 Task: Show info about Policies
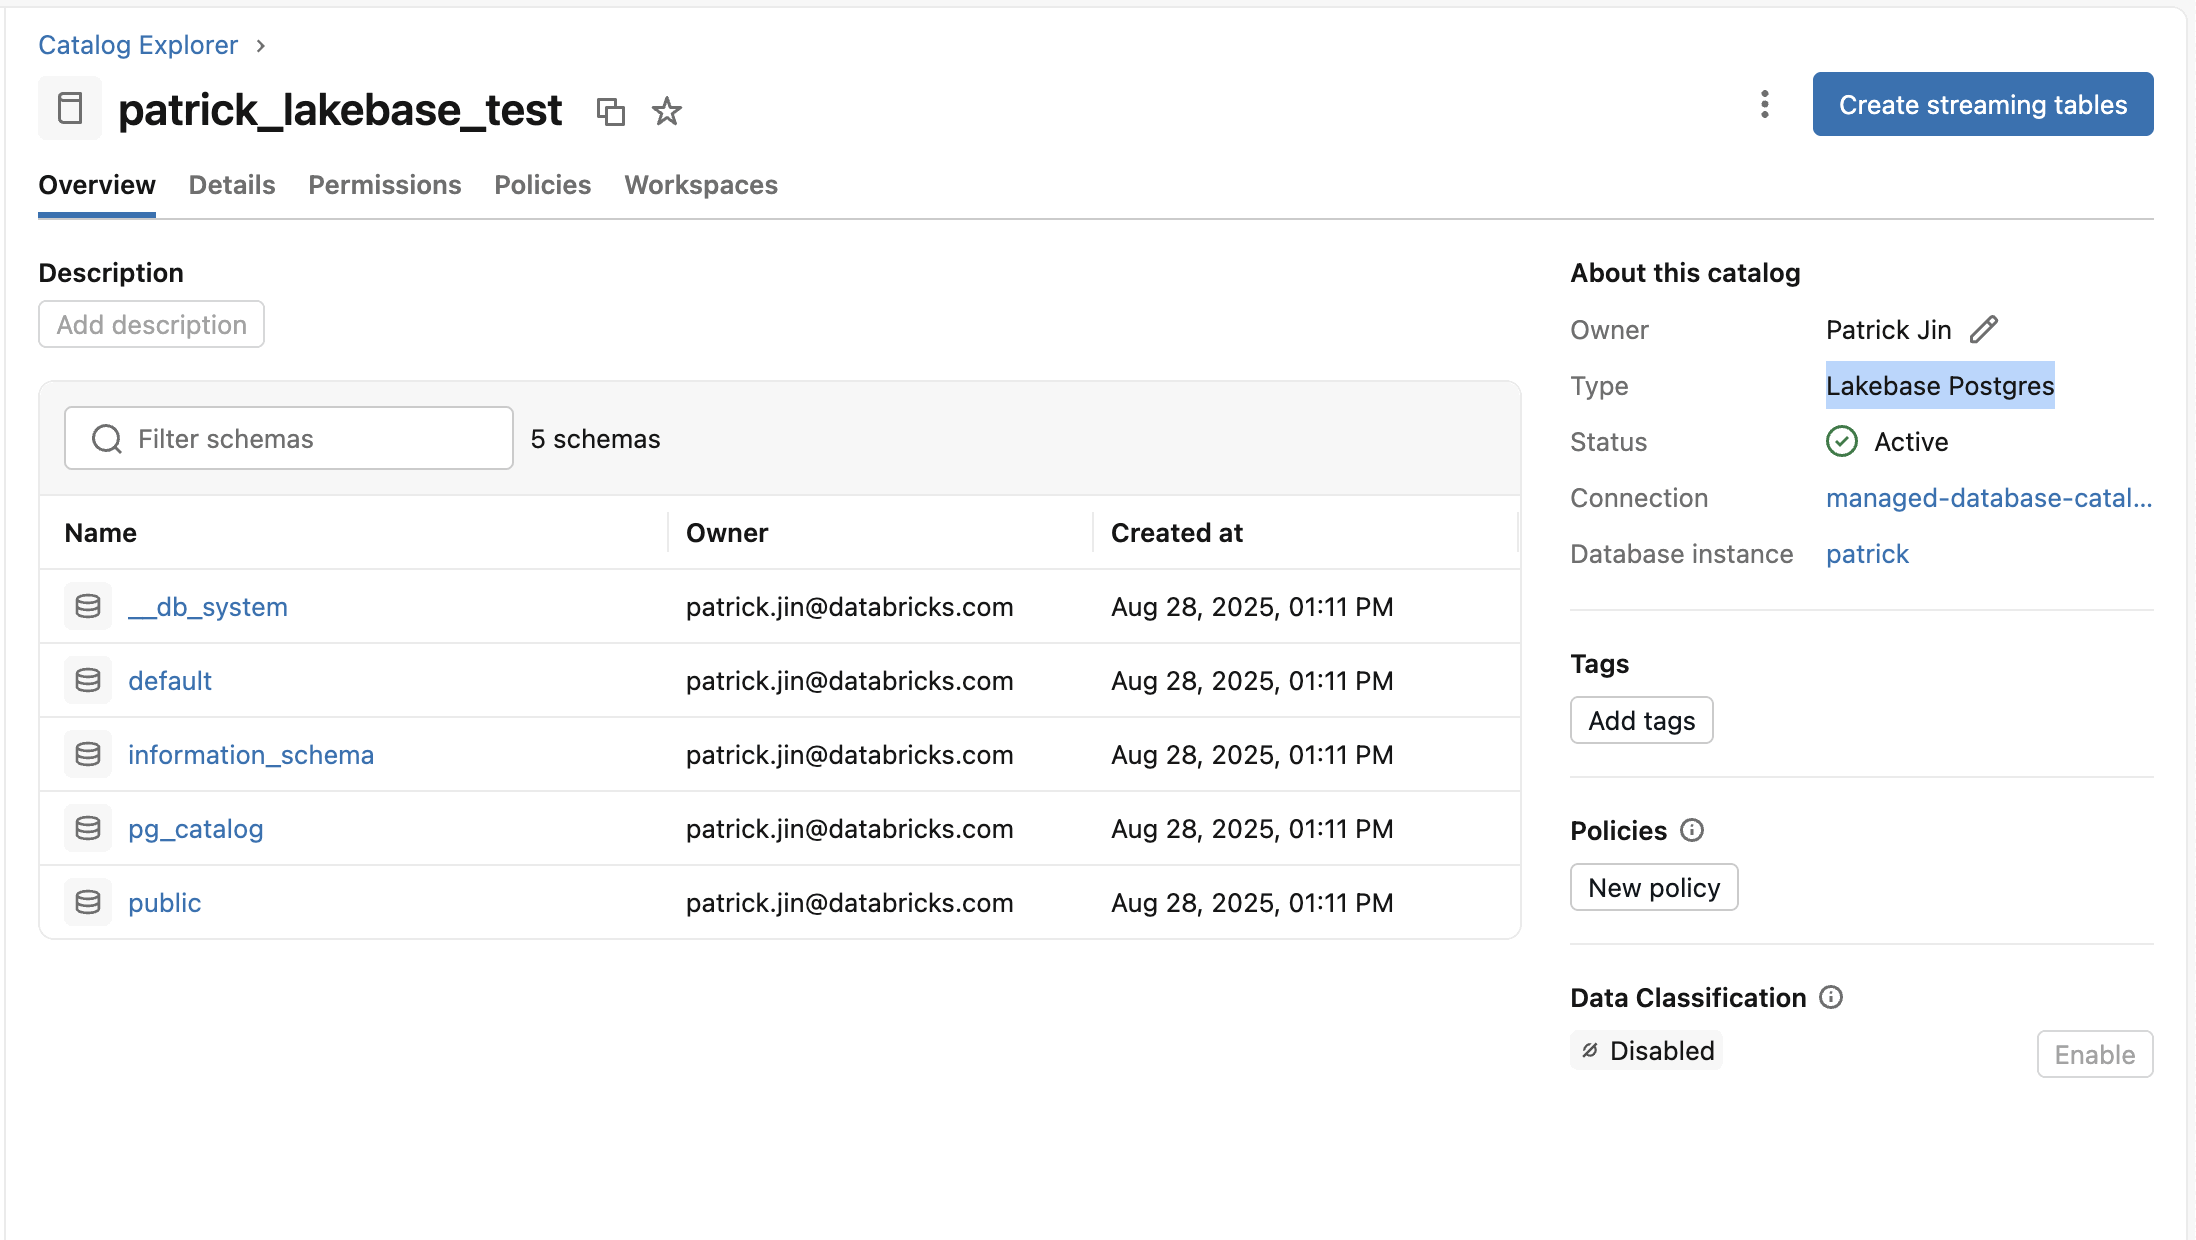point(1692,830)
